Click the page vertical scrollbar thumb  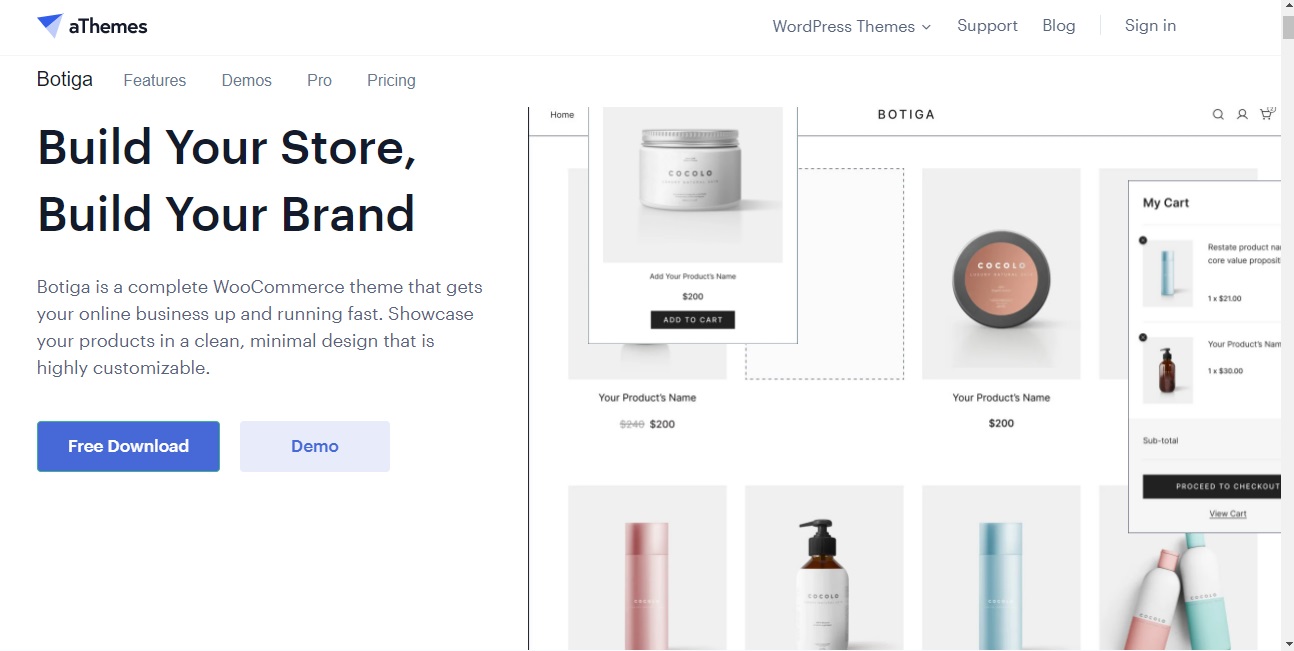pyautogui.click(x=1287, y=27)
